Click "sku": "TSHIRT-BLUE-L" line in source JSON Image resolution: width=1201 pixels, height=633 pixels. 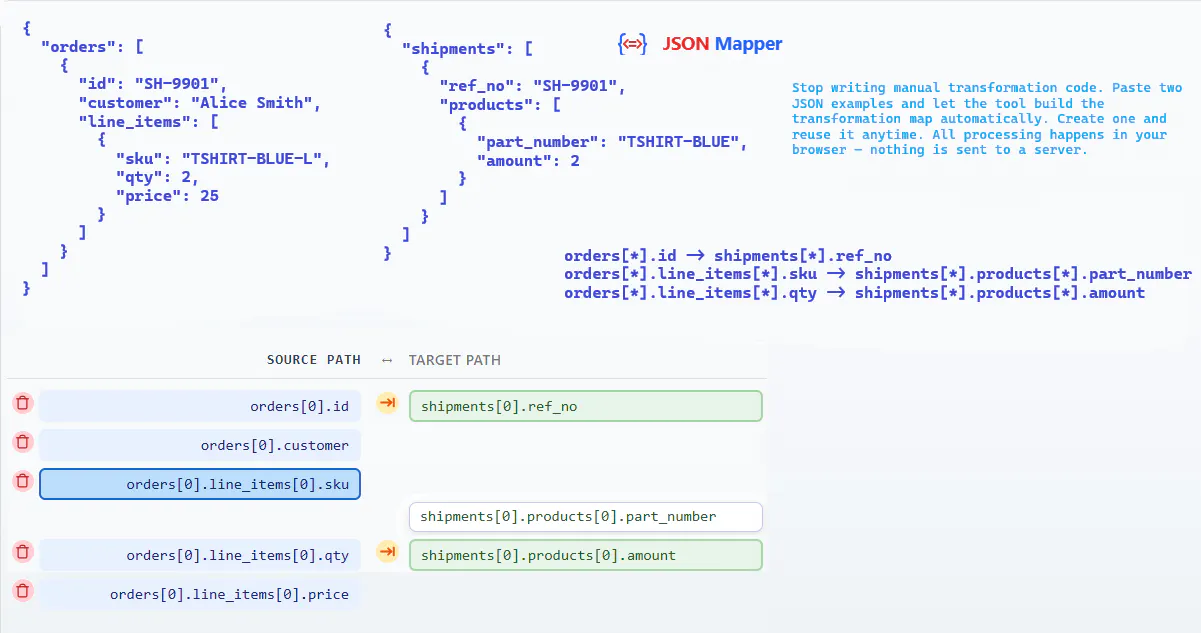pyautogui.click(x=222, y=159)
